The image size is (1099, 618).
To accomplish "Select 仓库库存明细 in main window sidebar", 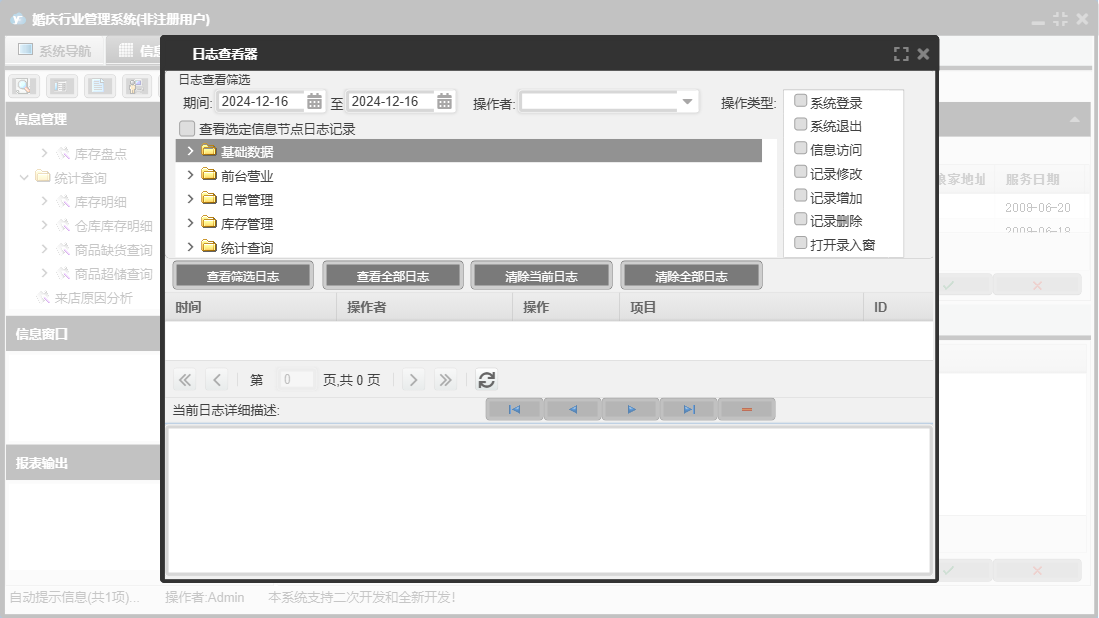I will click(114, 226).
